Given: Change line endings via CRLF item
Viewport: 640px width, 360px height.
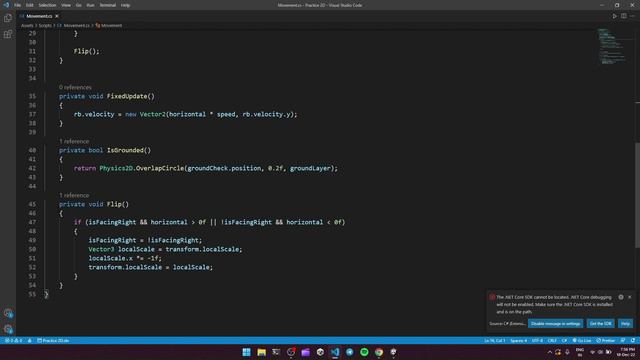Looking at the screenshot, I should (x=552, y=340).
